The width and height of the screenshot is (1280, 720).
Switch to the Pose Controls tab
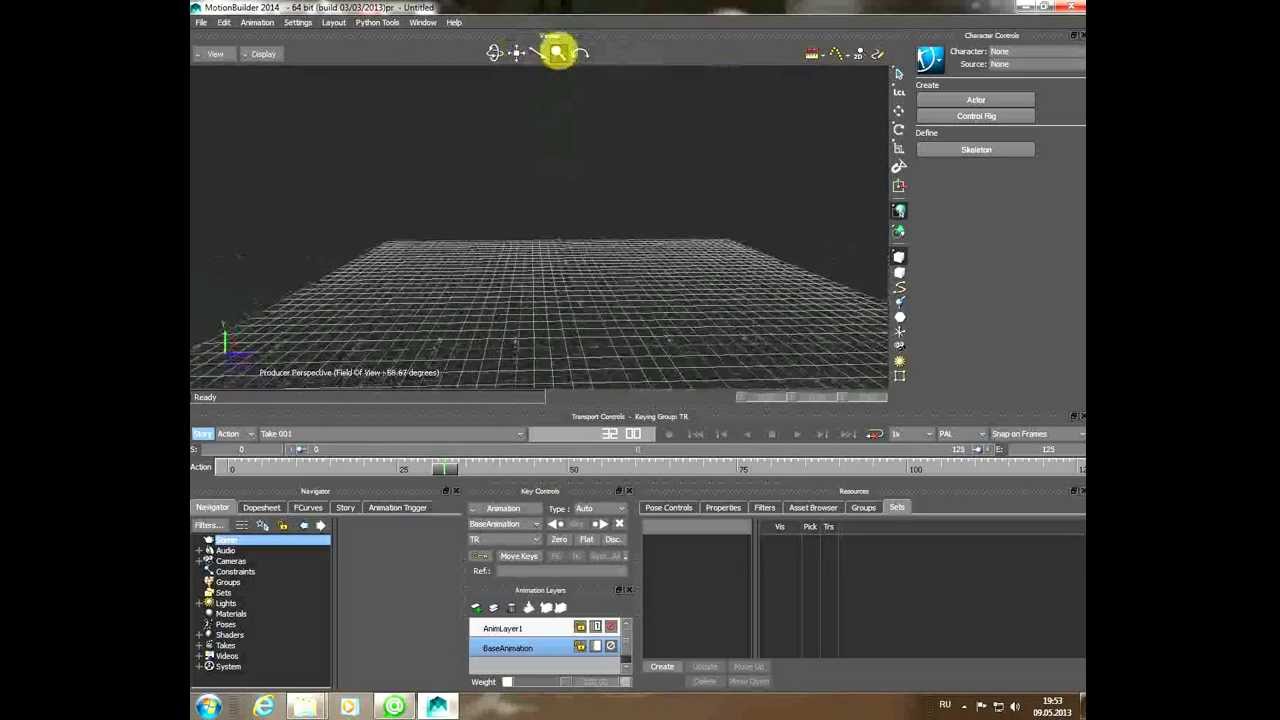click(x=668, y=508)
